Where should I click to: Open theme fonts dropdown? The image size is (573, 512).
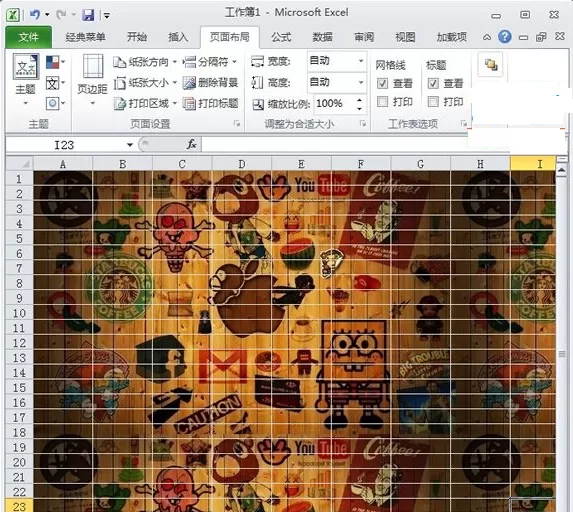click(56, 83)
